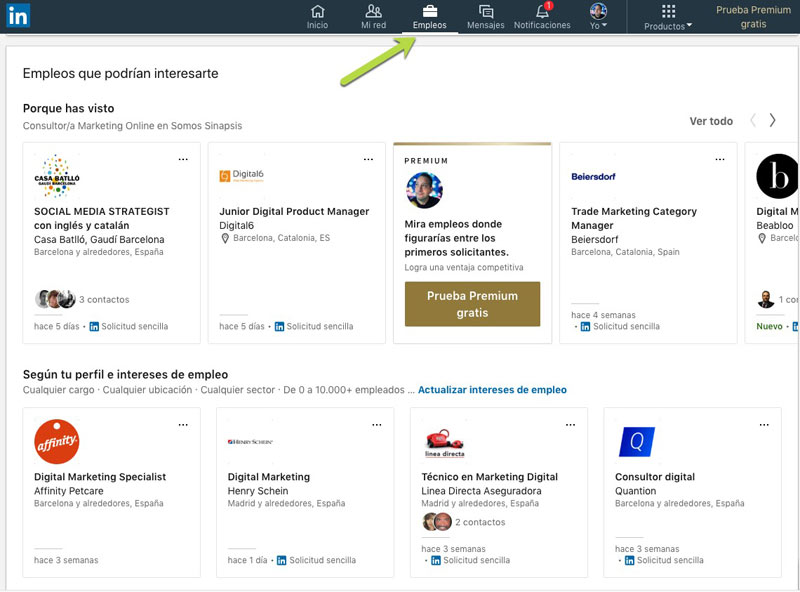
Task: Click 'hace 4 semanas' on Beiersdorf card
Action: pos(603,315)
